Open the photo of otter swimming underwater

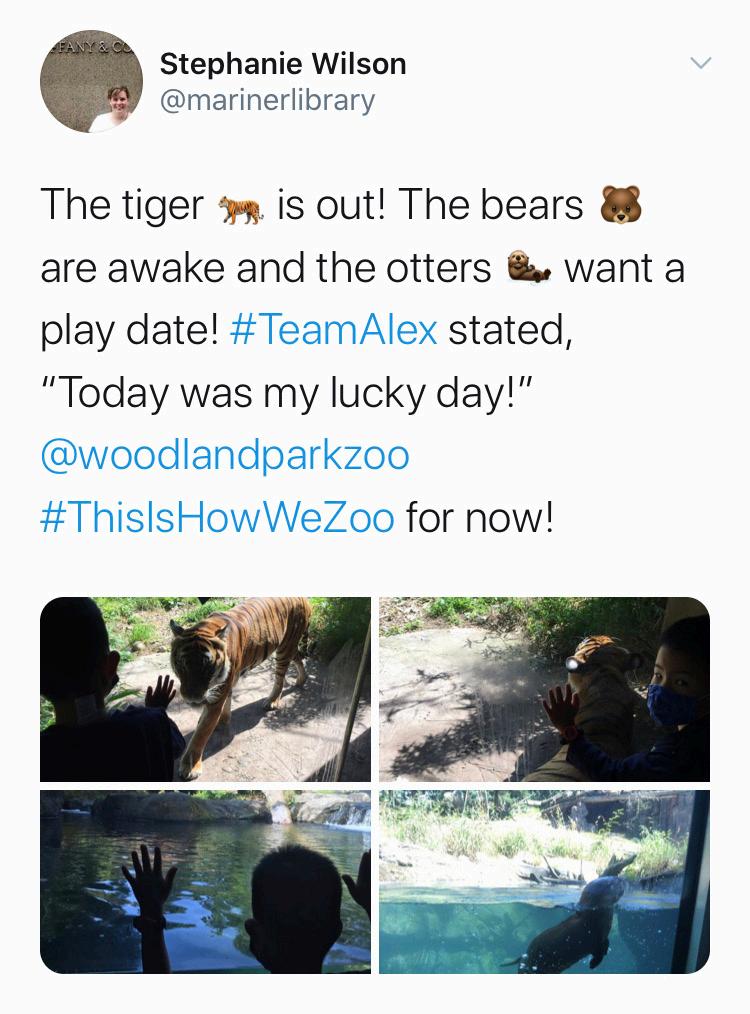(544, 881)
